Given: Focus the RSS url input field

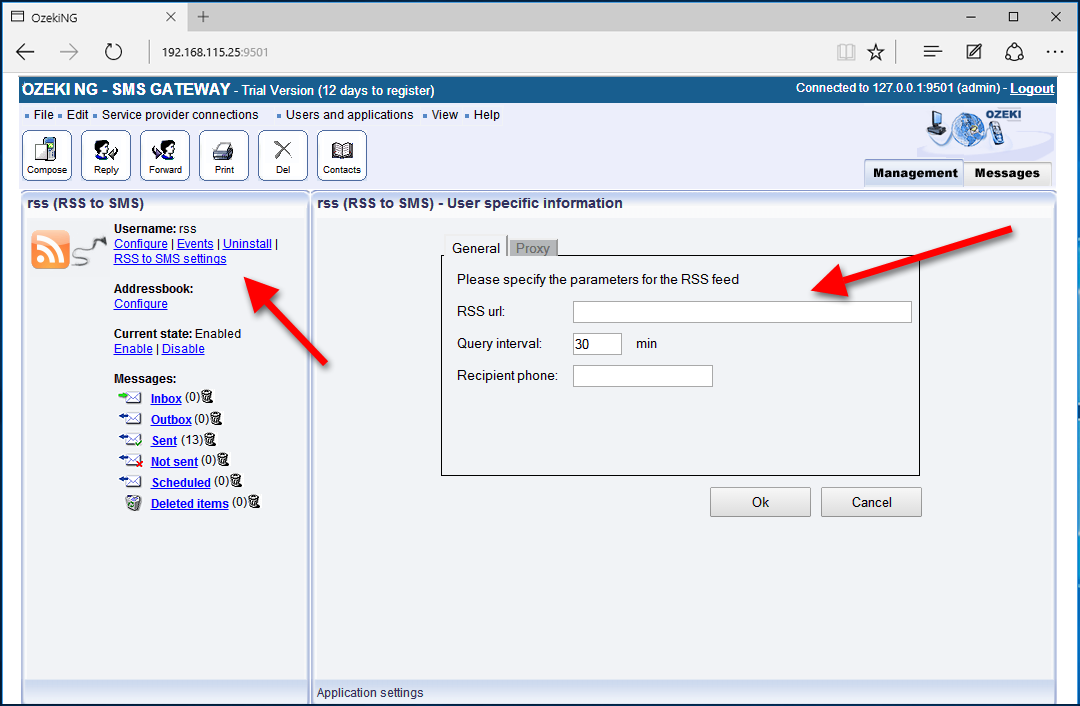Looking at the screenshot, I should pos(742,311).
